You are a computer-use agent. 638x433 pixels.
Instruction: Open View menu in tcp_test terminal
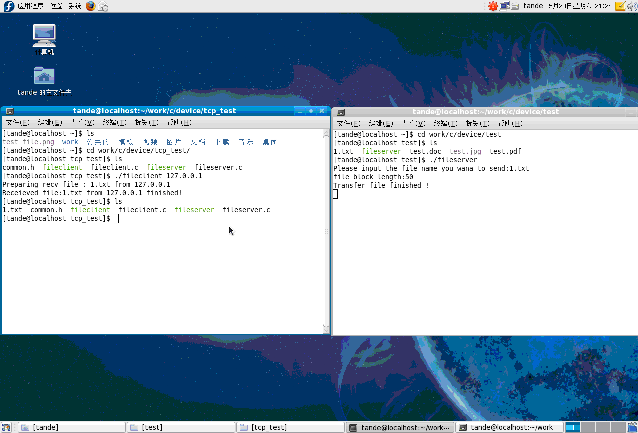click(83, 122)
